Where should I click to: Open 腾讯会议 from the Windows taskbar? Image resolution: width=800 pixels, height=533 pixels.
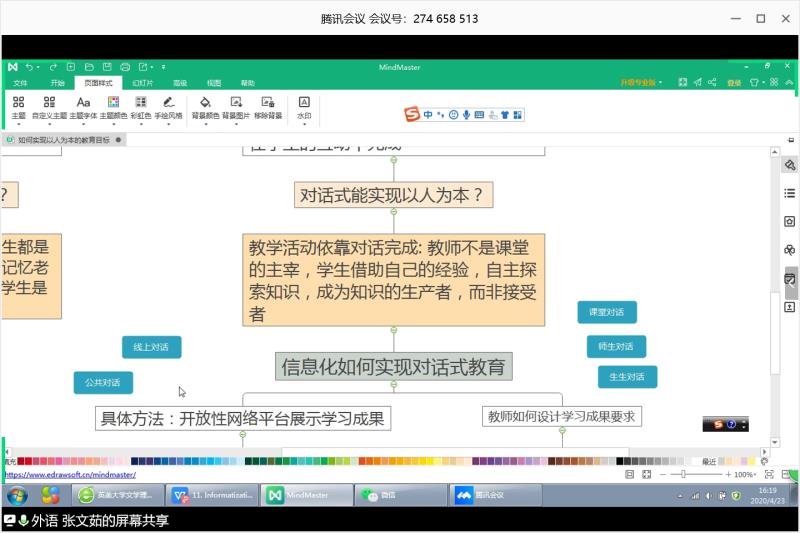494,495
